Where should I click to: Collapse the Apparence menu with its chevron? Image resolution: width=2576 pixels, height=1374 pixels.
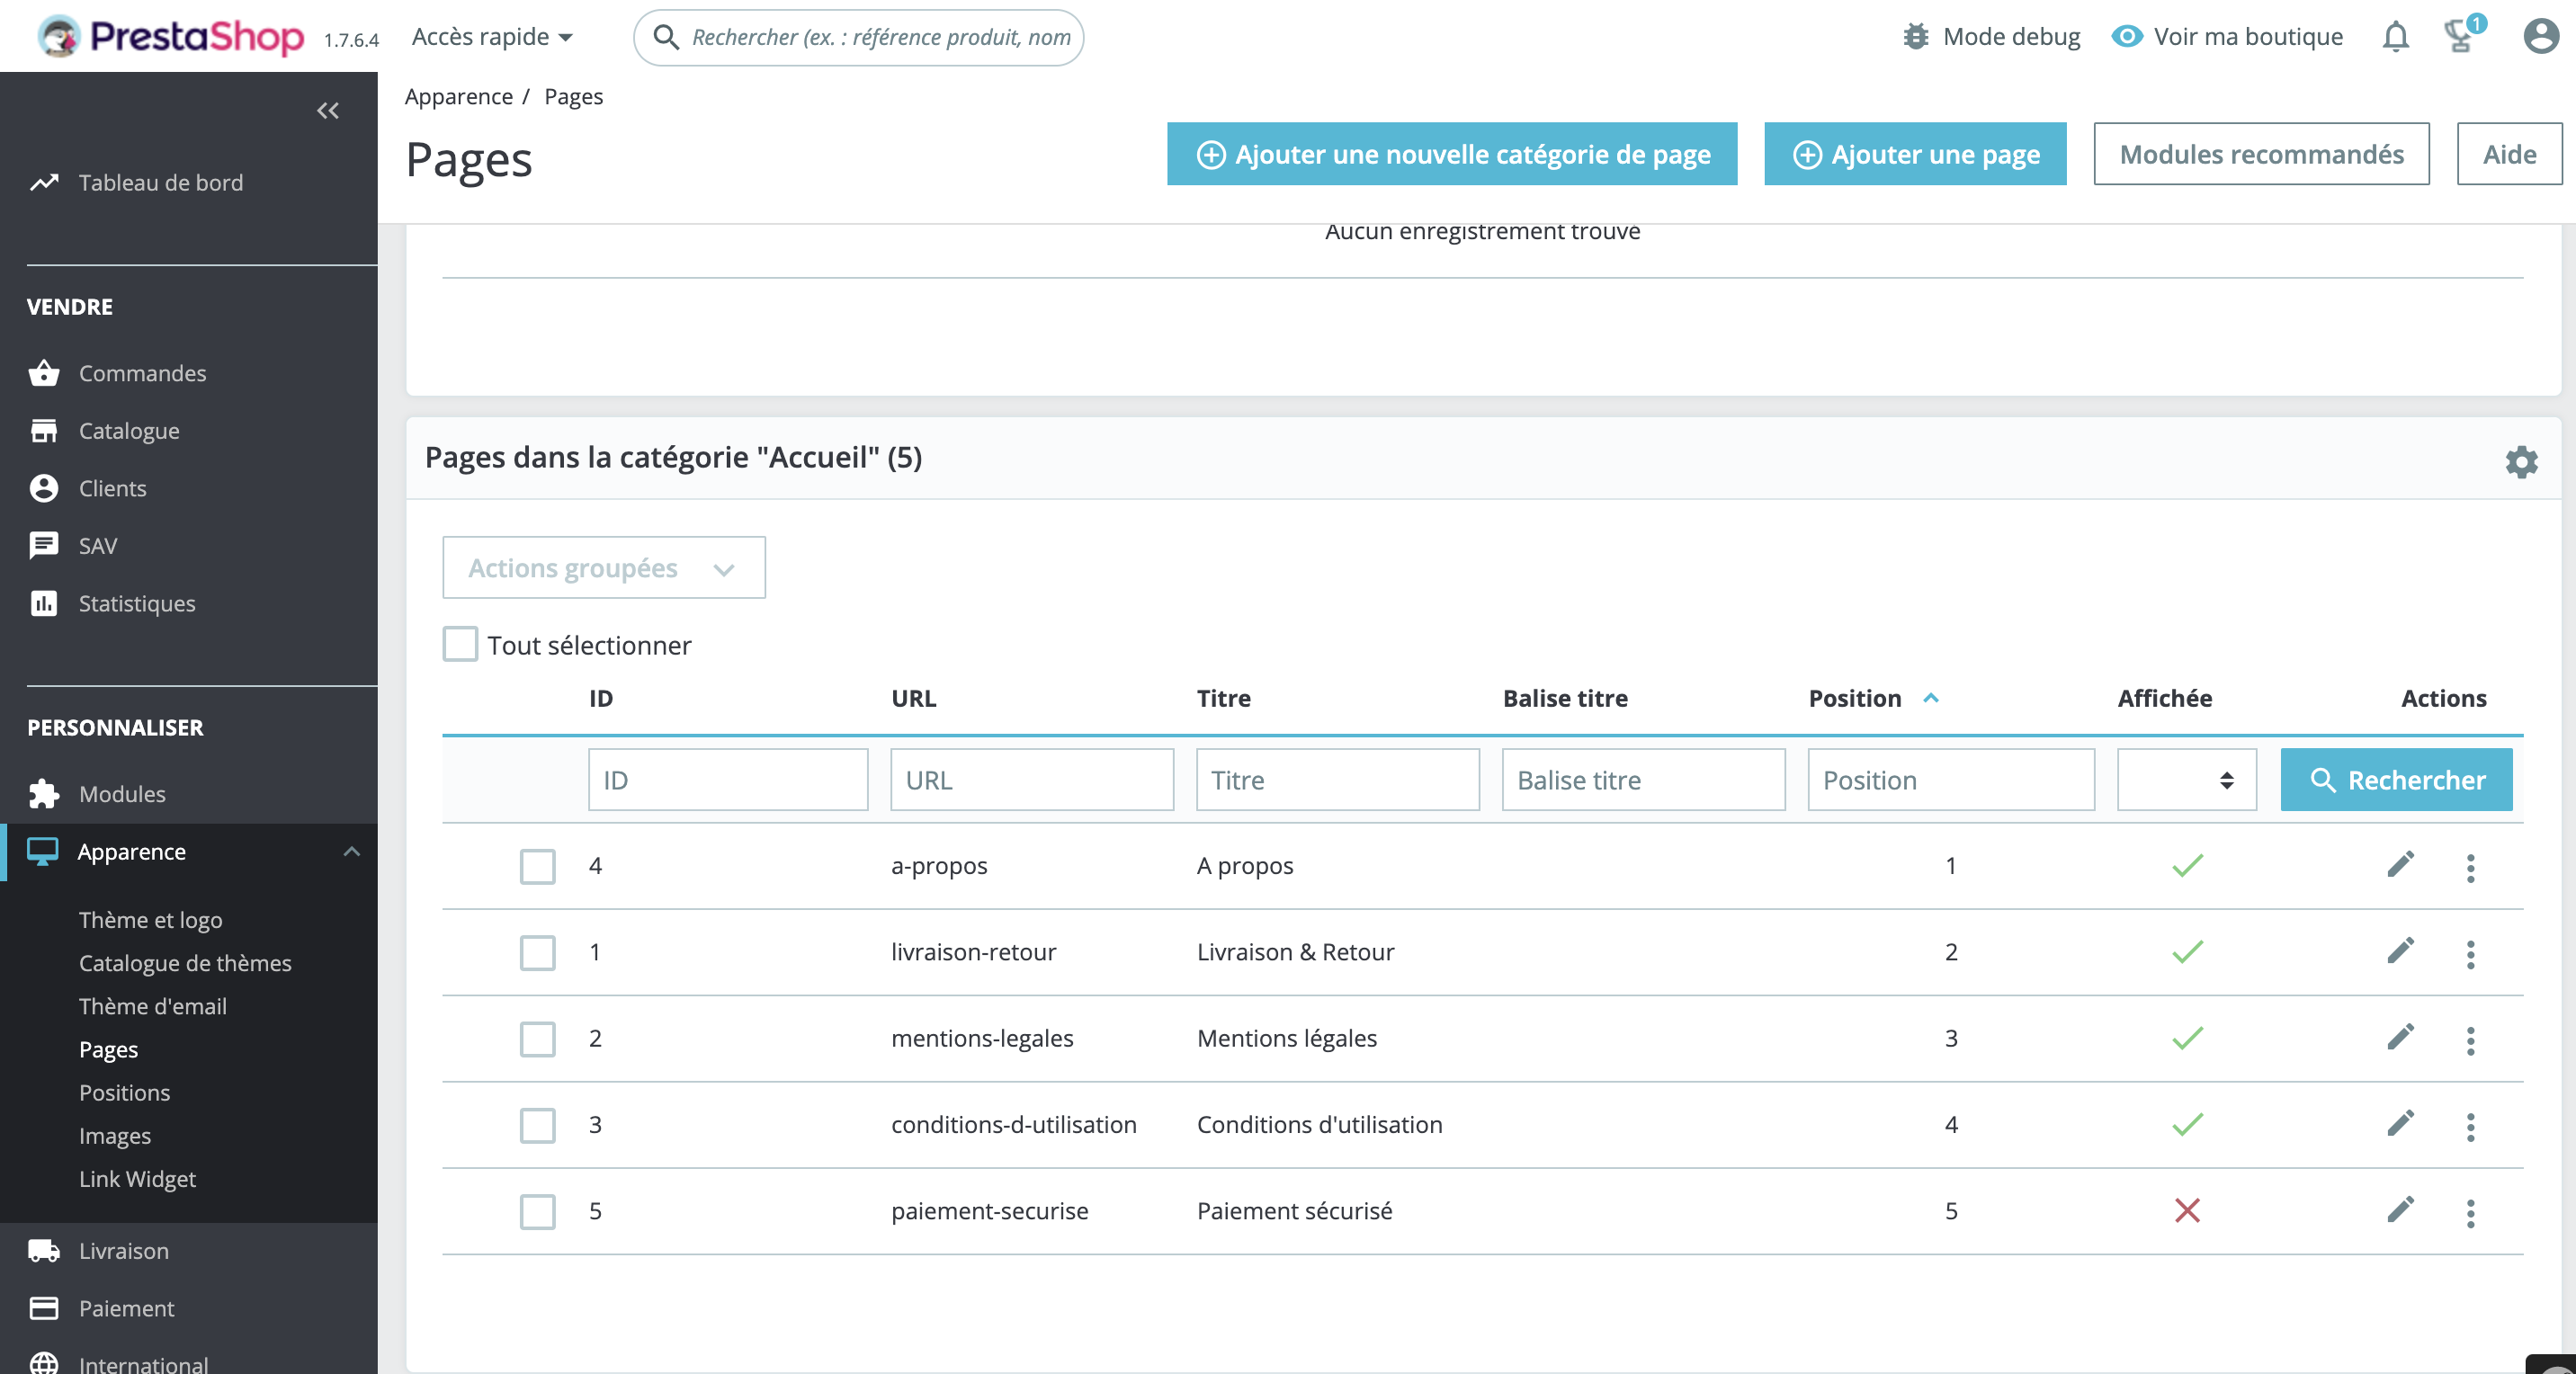[x=351, y=852]
